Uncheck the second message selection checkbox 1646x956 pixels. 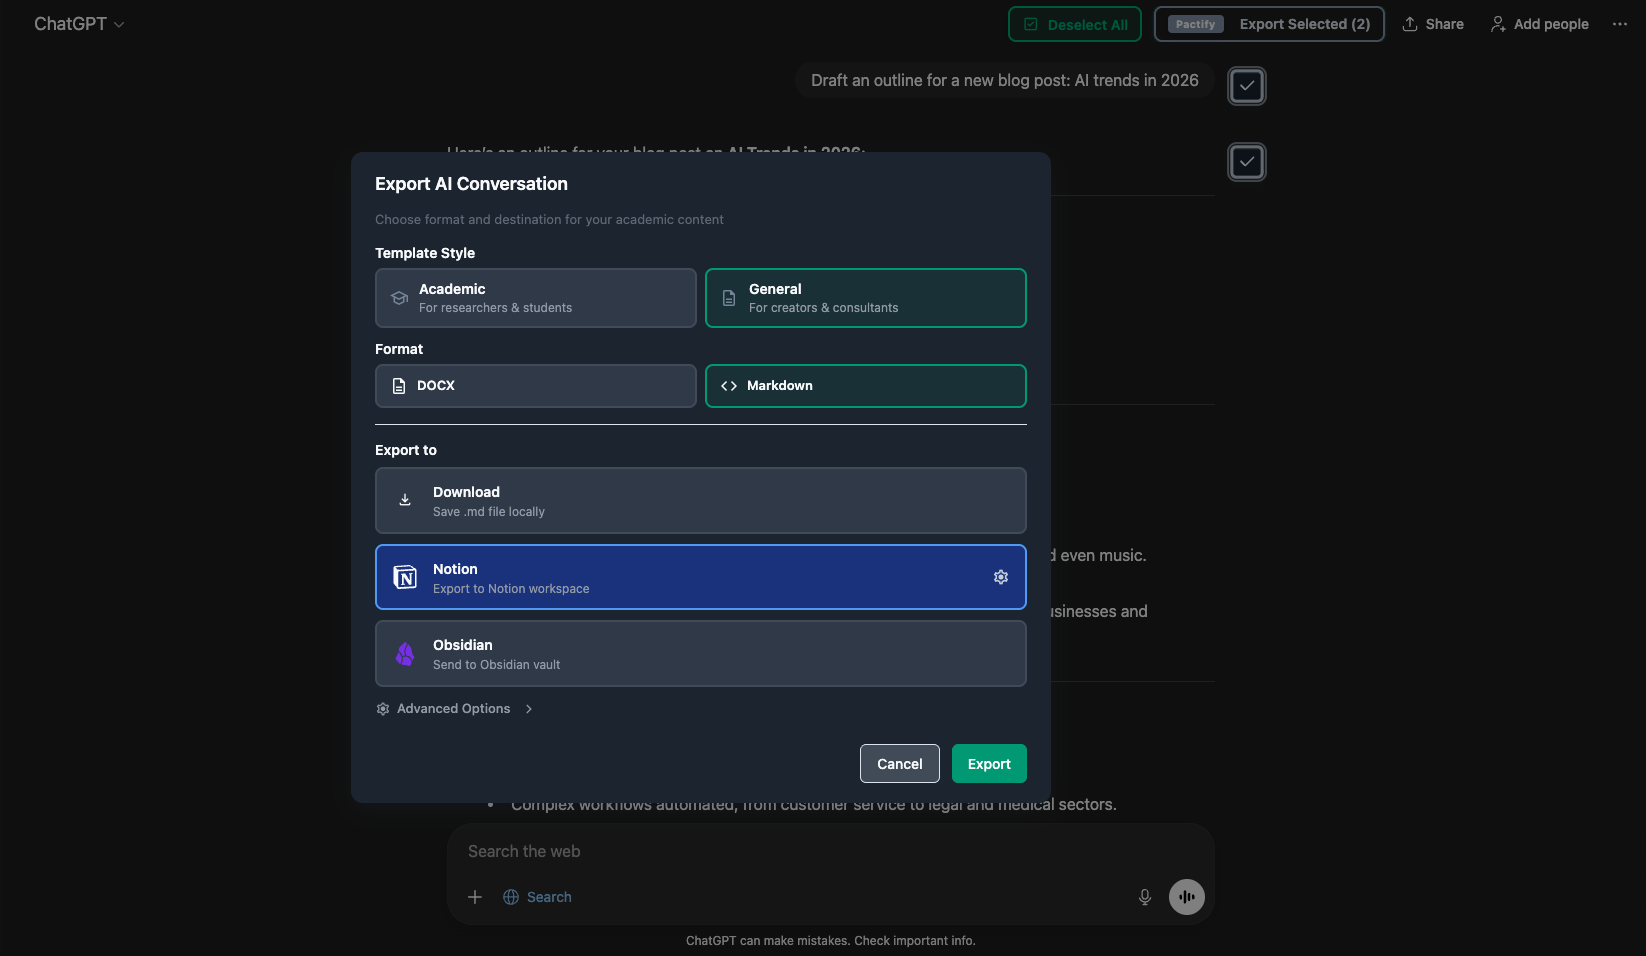pyautogui.click(x=1246, y=161)
